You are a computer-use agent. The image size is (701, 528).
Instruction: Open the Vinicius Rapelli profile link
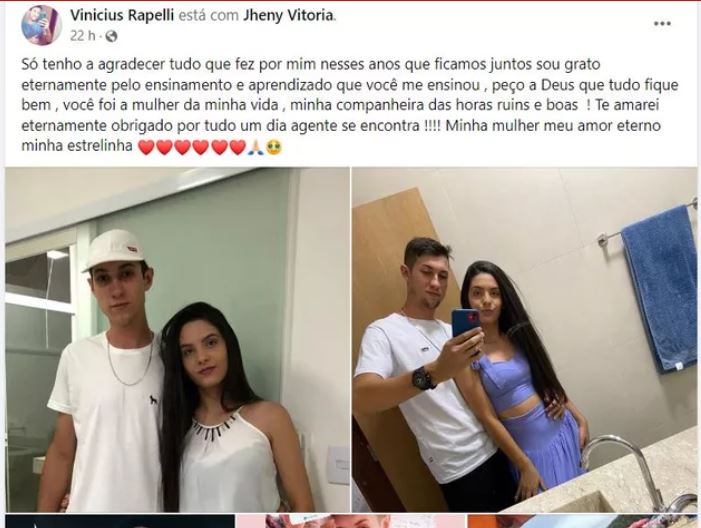click(x=122, y=15)
